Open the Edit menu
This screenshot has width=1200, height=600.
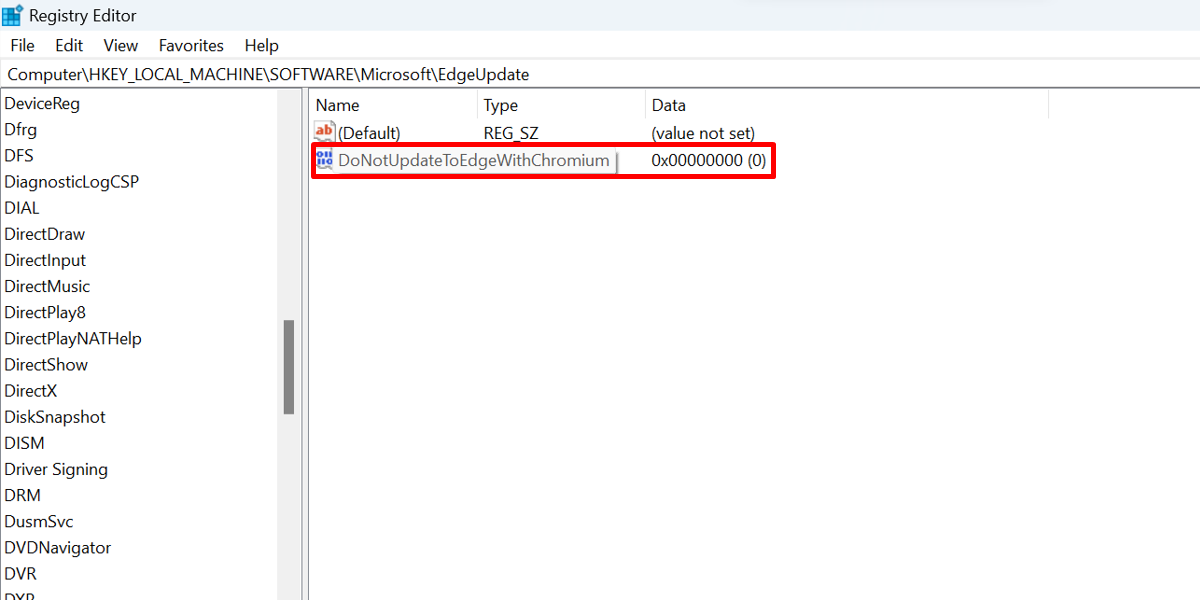[68, 45]
